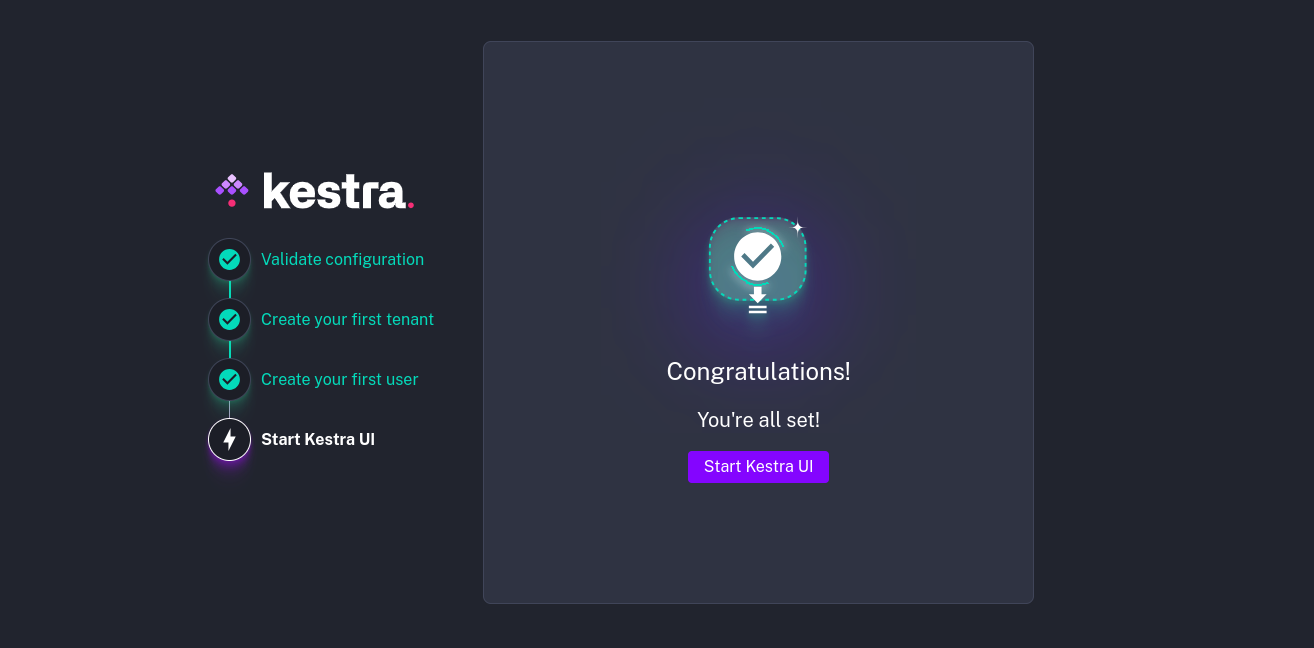Viewport: 1314px width, 648px height.
Task: Click the kestra wordmark text
Action: [x=338, y=190]
